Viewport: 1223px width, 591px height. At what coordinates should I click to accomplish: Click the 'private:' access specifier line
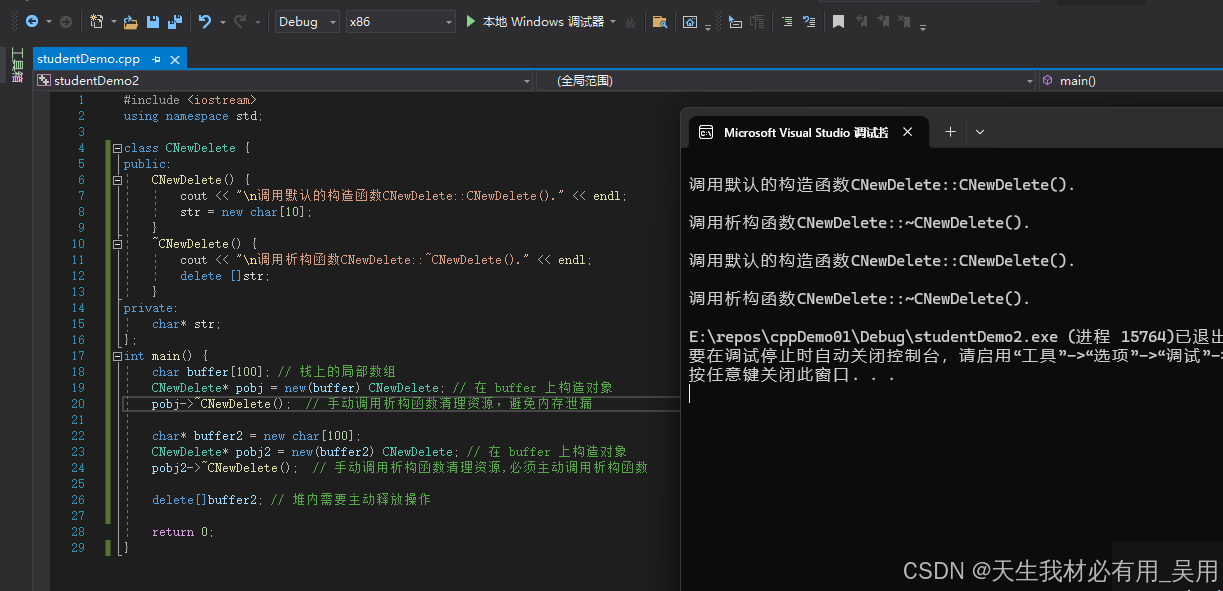[151, 308]
